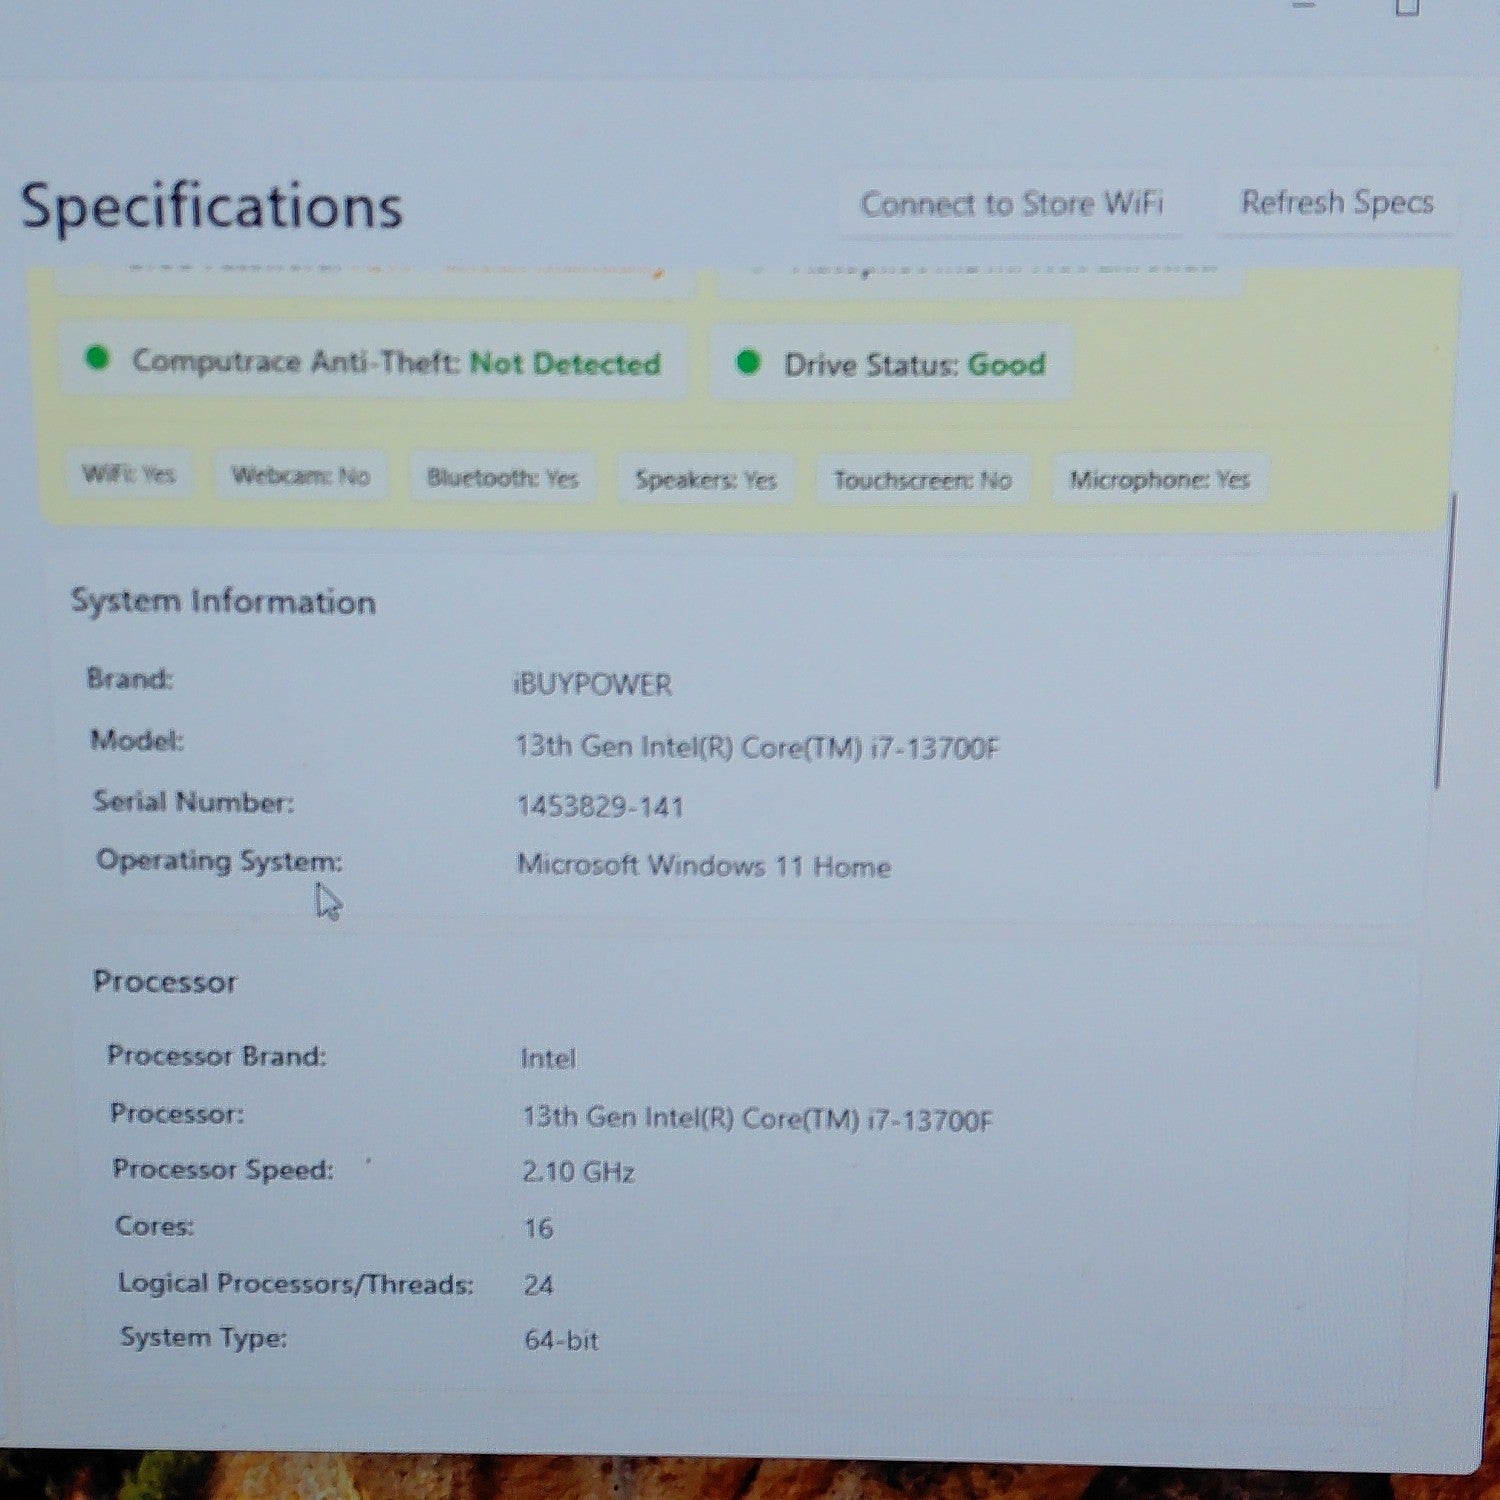Click the Microphone: Yes chip
1500x1500 pixels.
[1160, 480]
